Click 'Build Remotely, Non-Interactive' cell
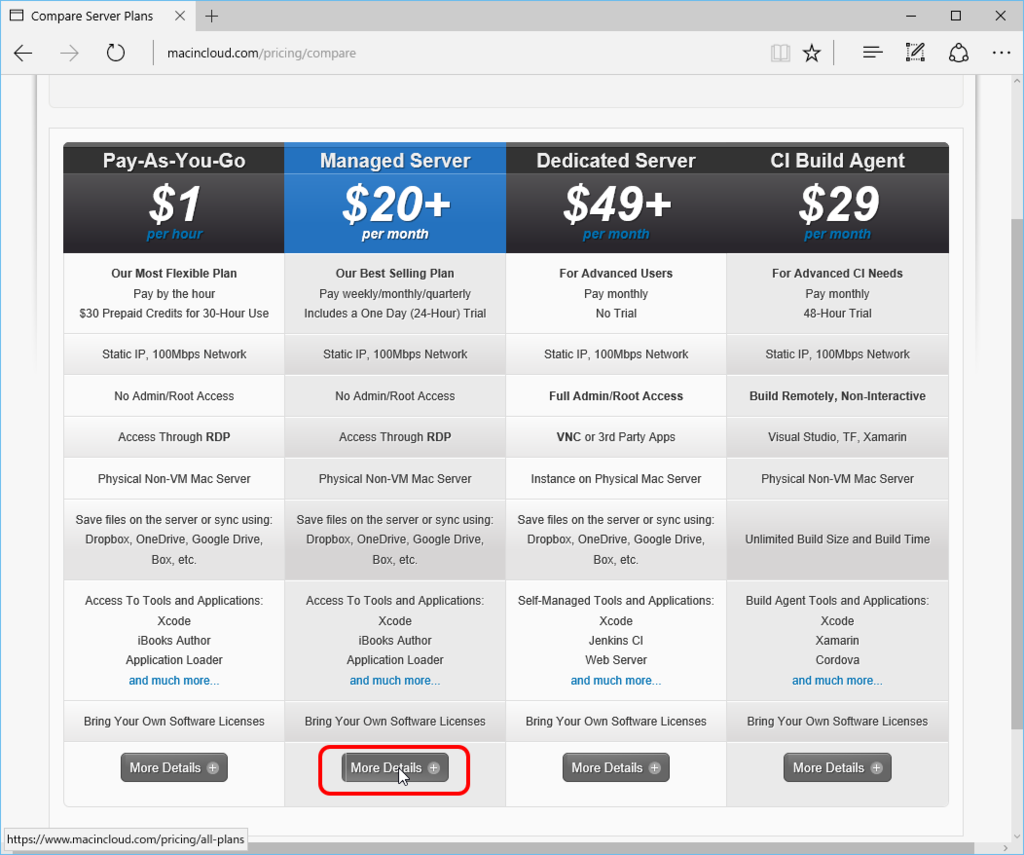The width and height of the screenshot is (1024, 855). tap(837, 396)
